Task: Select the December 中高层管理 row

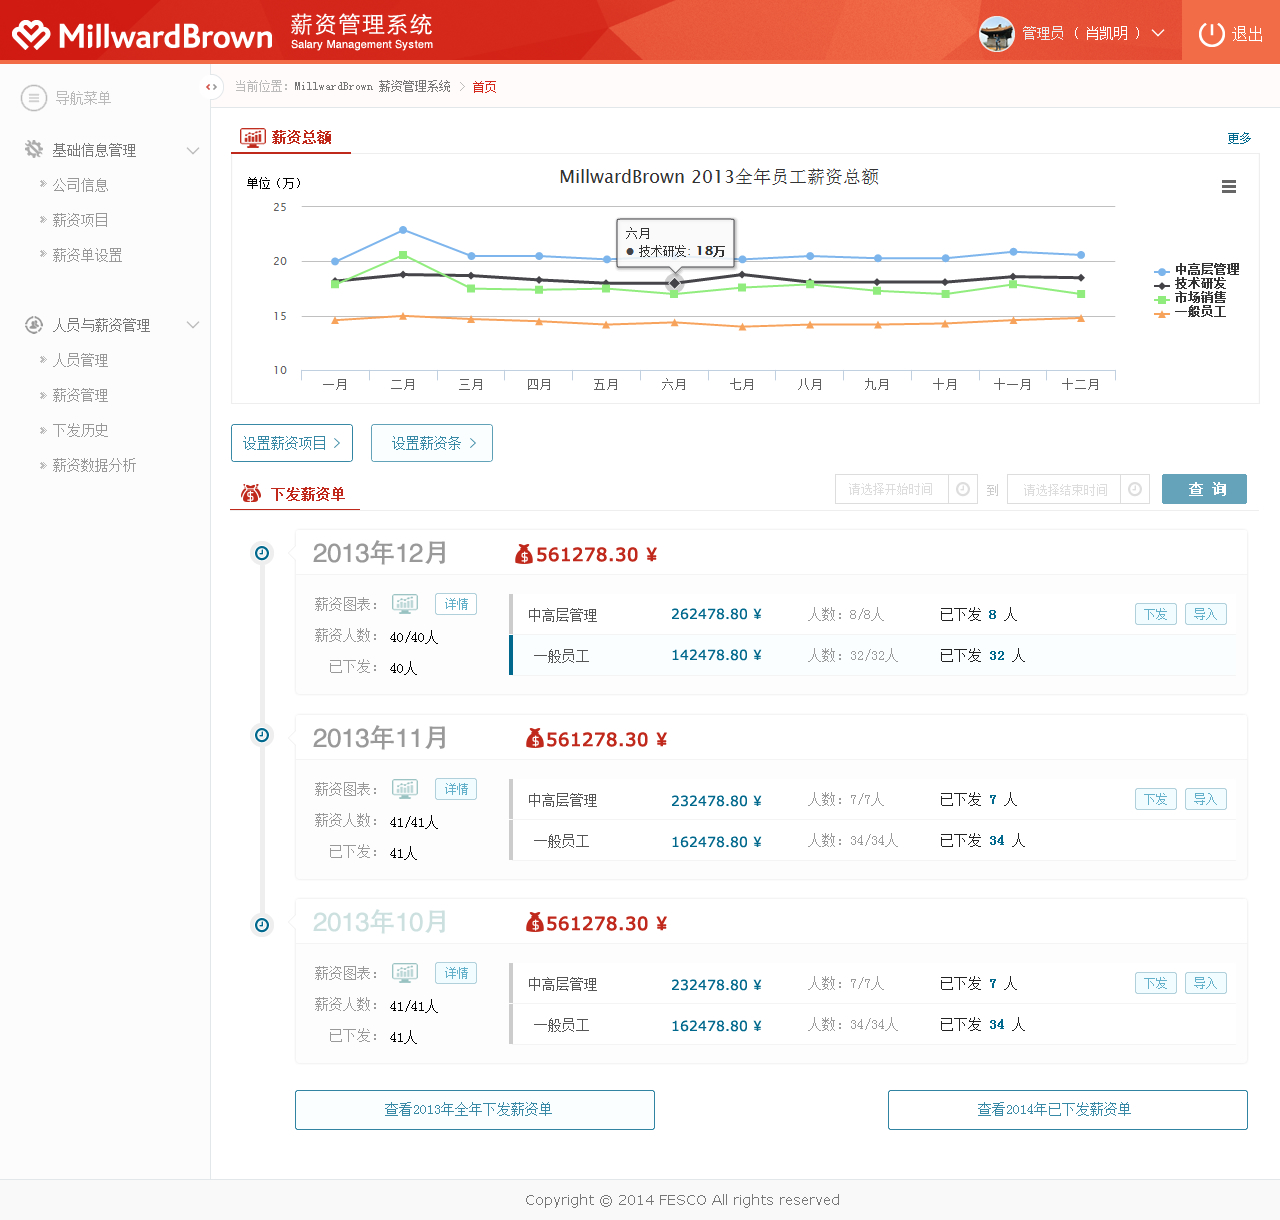Action: (873, 614)
